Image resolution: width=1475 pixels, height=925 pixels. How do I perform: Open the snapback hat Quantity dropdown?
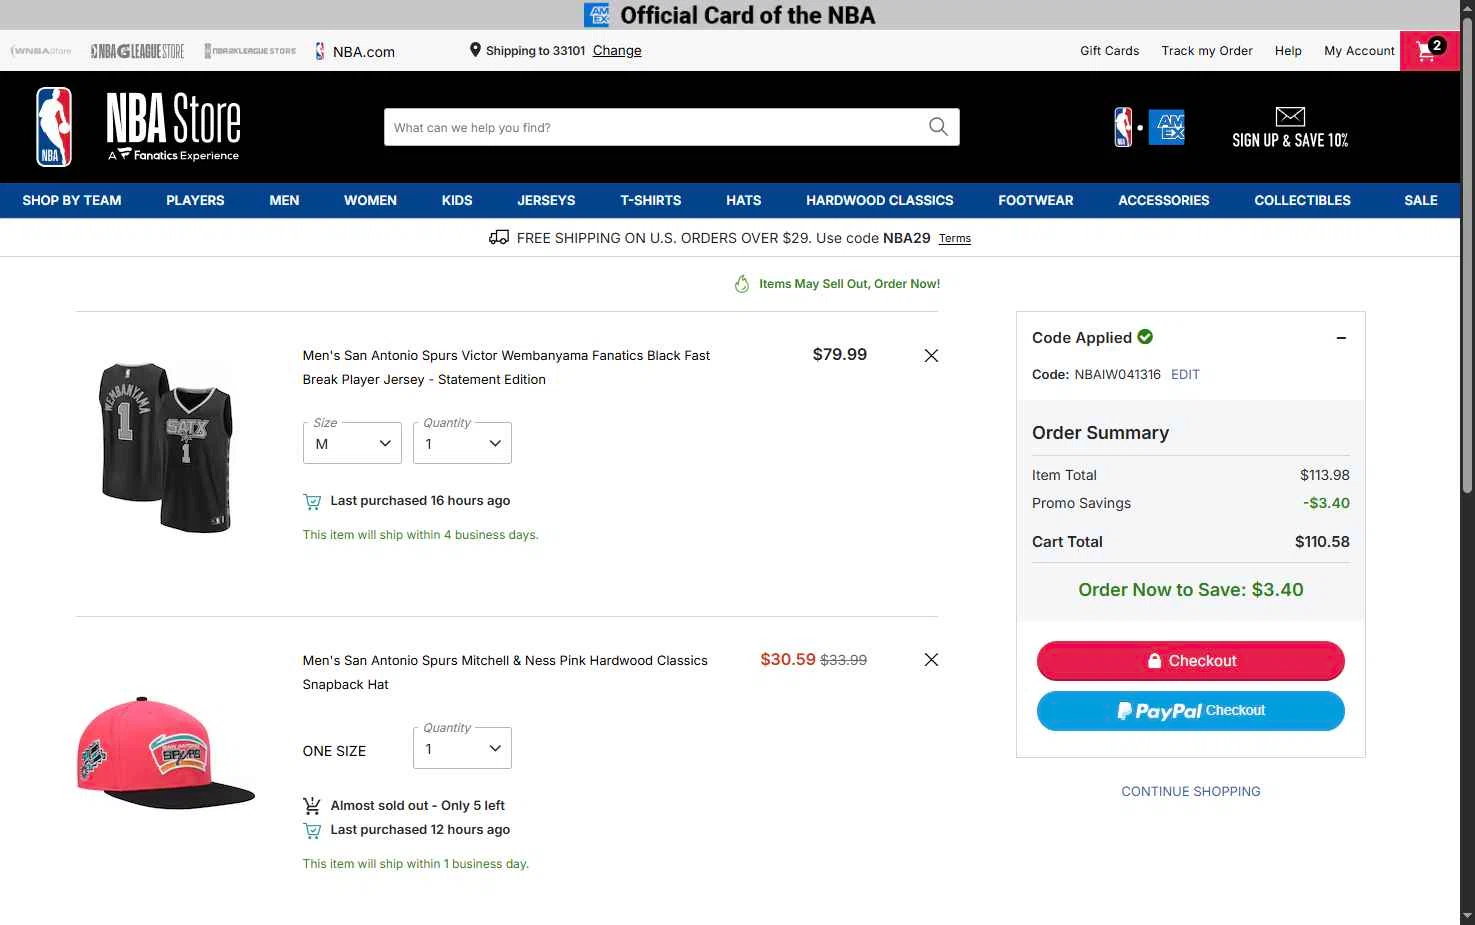click(462, 748)
